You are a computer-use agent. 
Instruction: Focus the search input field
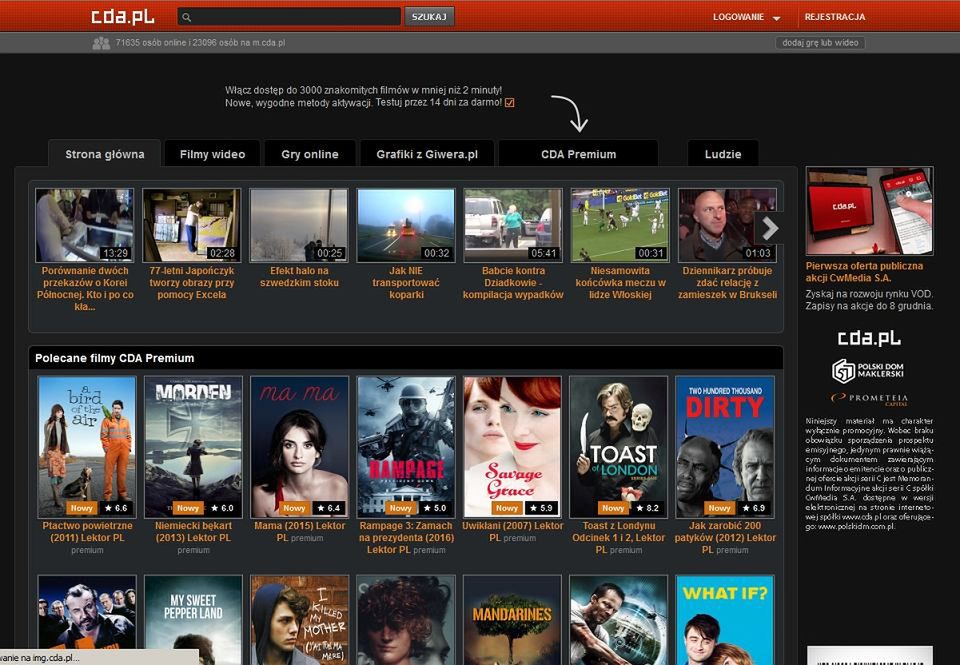coord(289,17)
